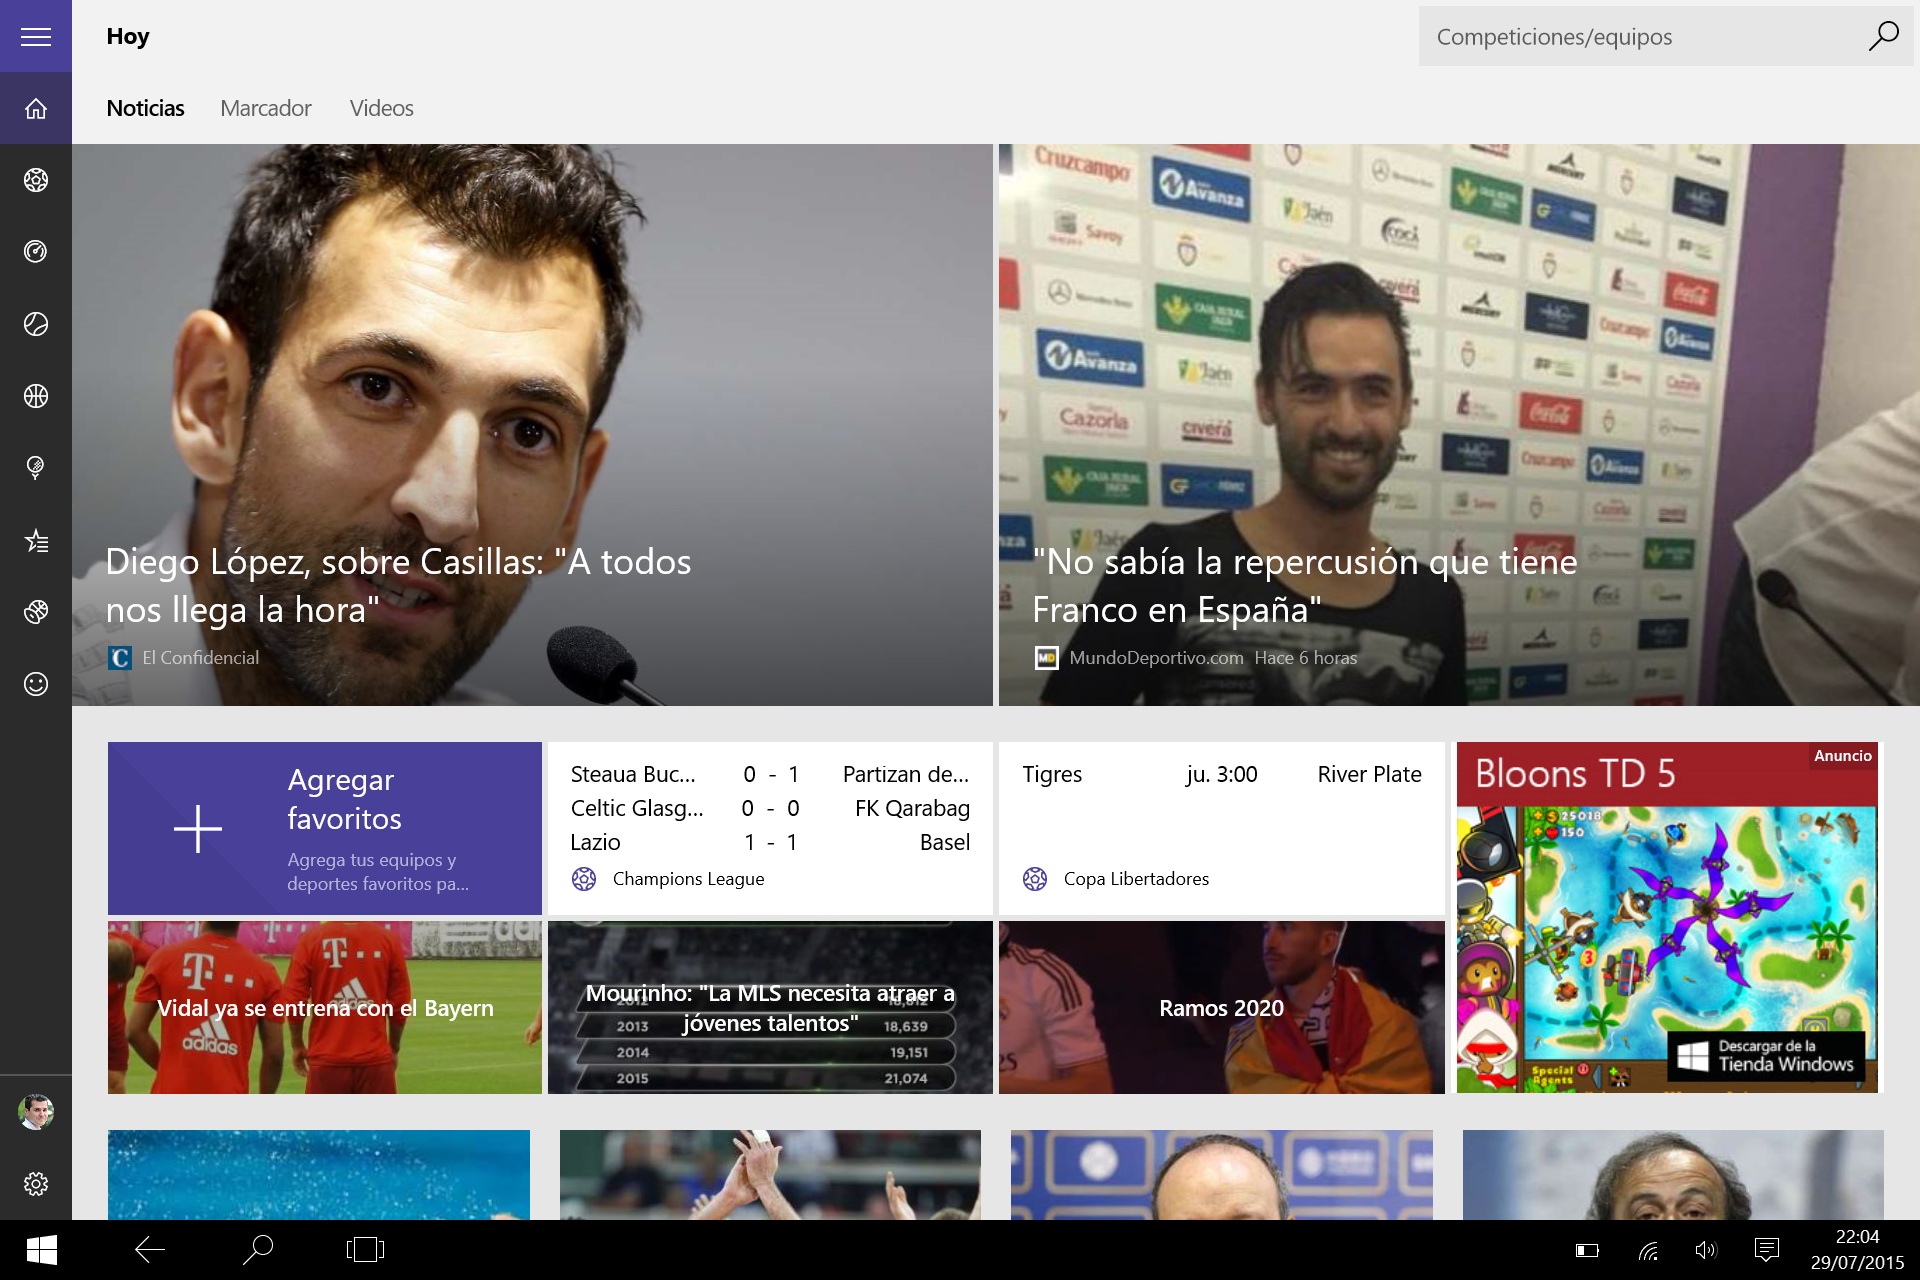
Task: Open the favorites star list icon
Action: click(36, 541)
